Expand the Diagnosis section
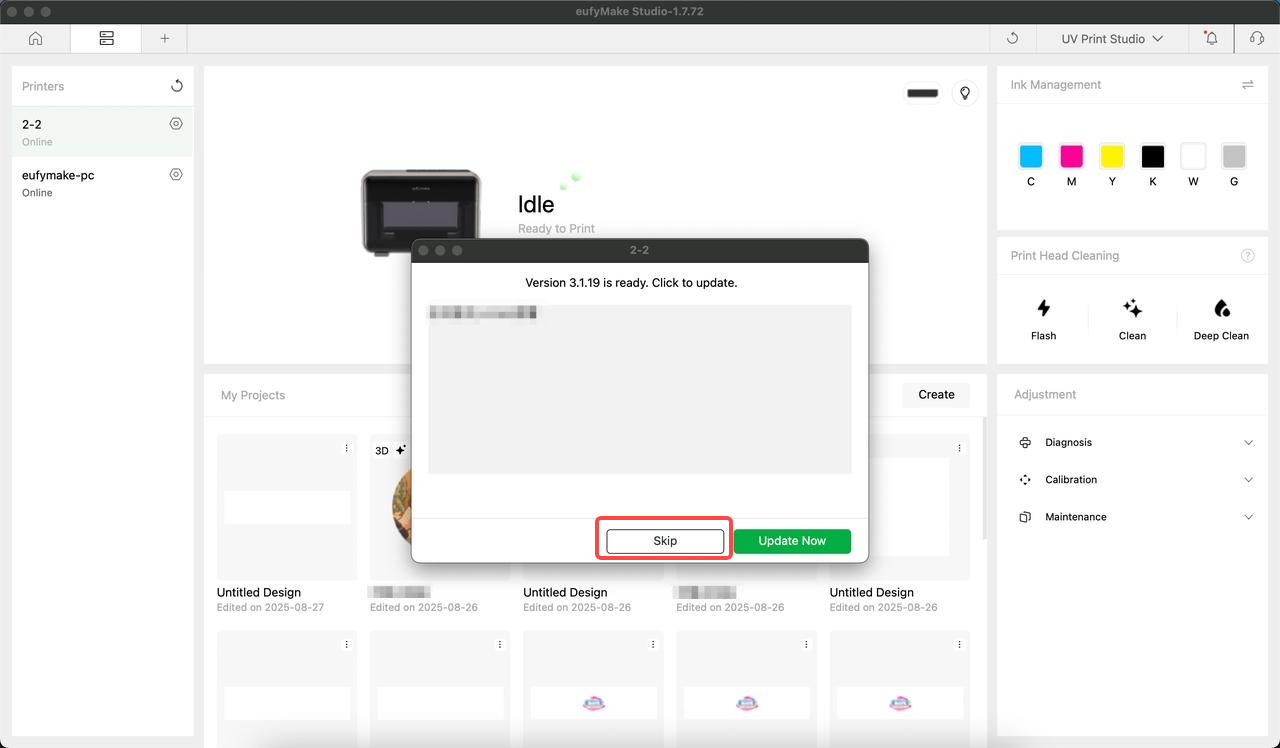The image size is (1280, 748). point(1134,442)
